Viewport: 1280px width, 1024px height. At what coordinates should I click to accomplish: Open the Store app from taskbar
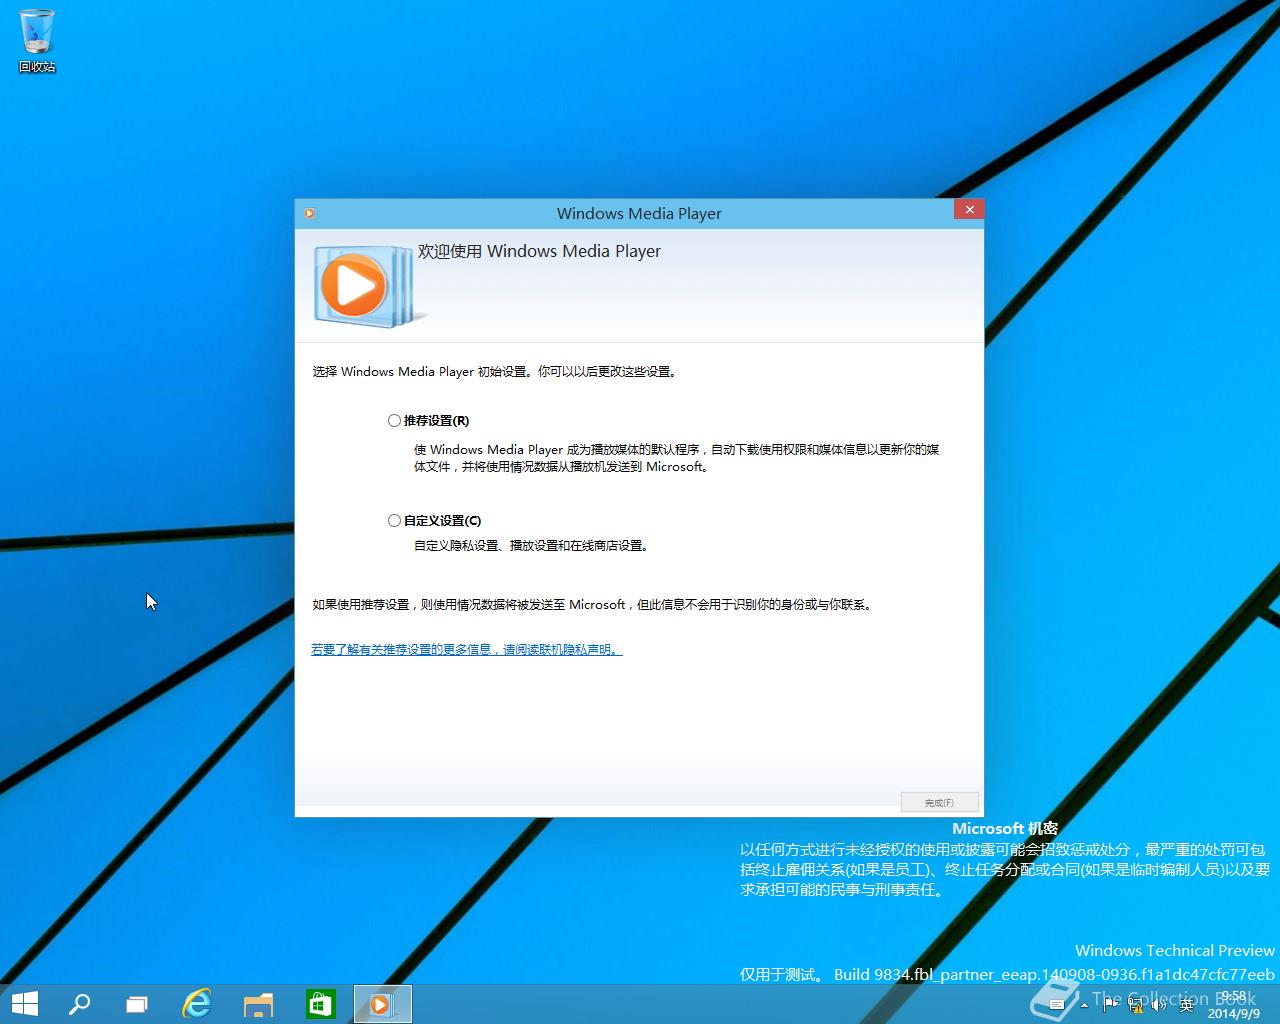coord(321,1004)
